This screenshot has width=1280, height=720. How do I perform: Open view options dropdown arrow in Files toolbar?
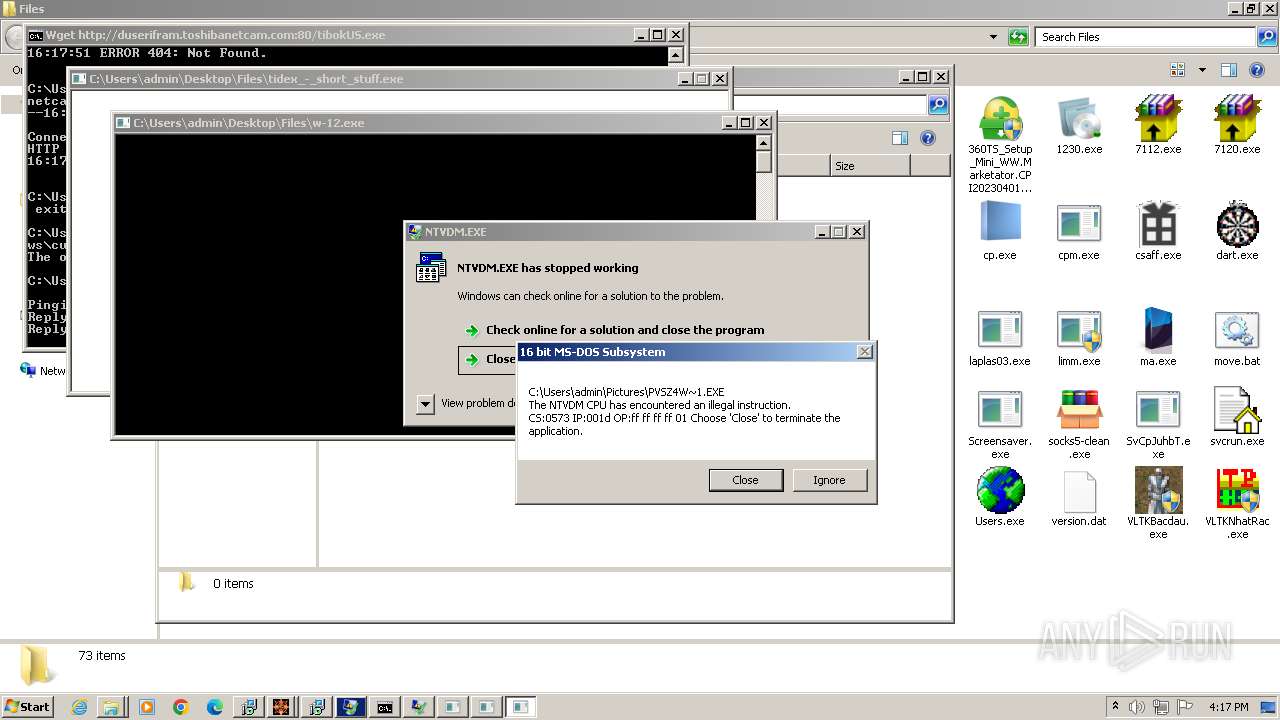(1202, 70)
